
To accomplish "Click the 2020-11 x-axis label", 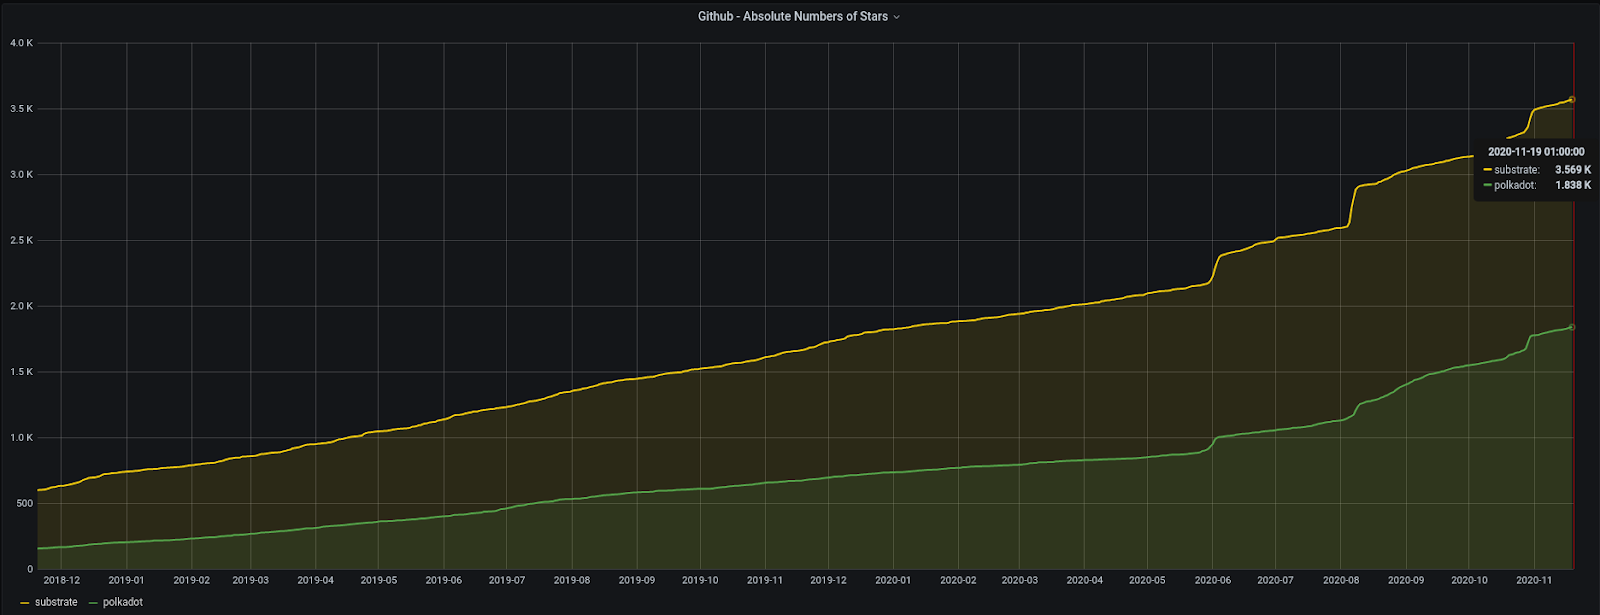I will click(1533, 580).
